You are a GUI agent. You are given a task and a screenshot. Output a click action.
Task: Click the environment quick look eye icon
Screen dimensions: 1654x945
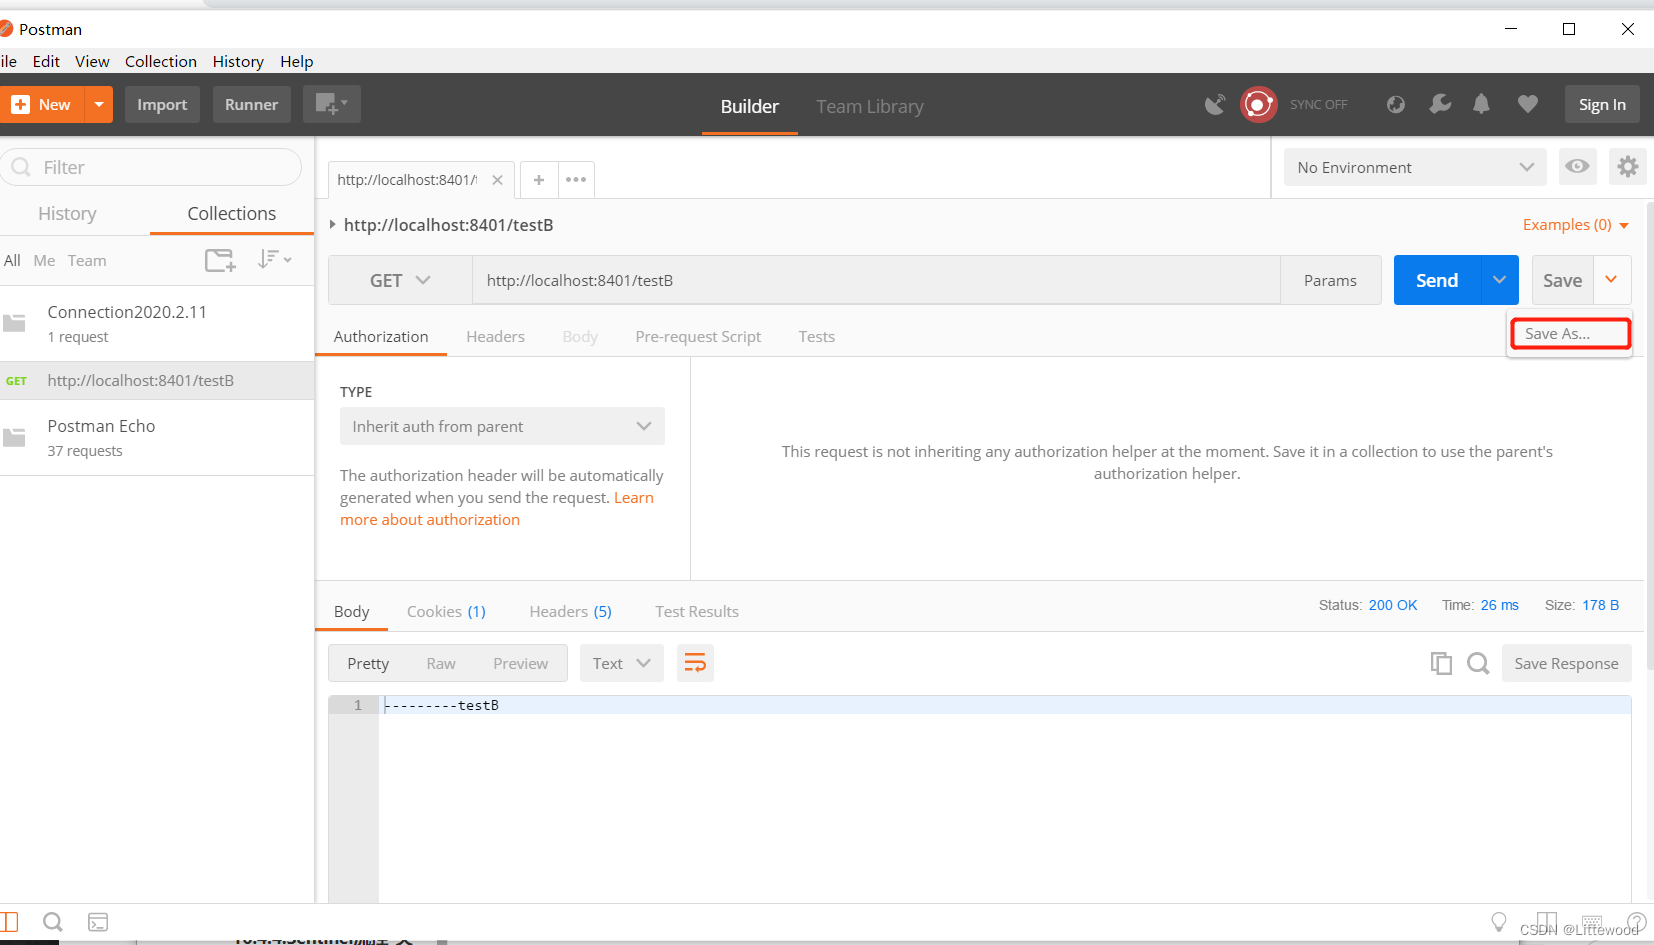click(x=1577, y=167)
